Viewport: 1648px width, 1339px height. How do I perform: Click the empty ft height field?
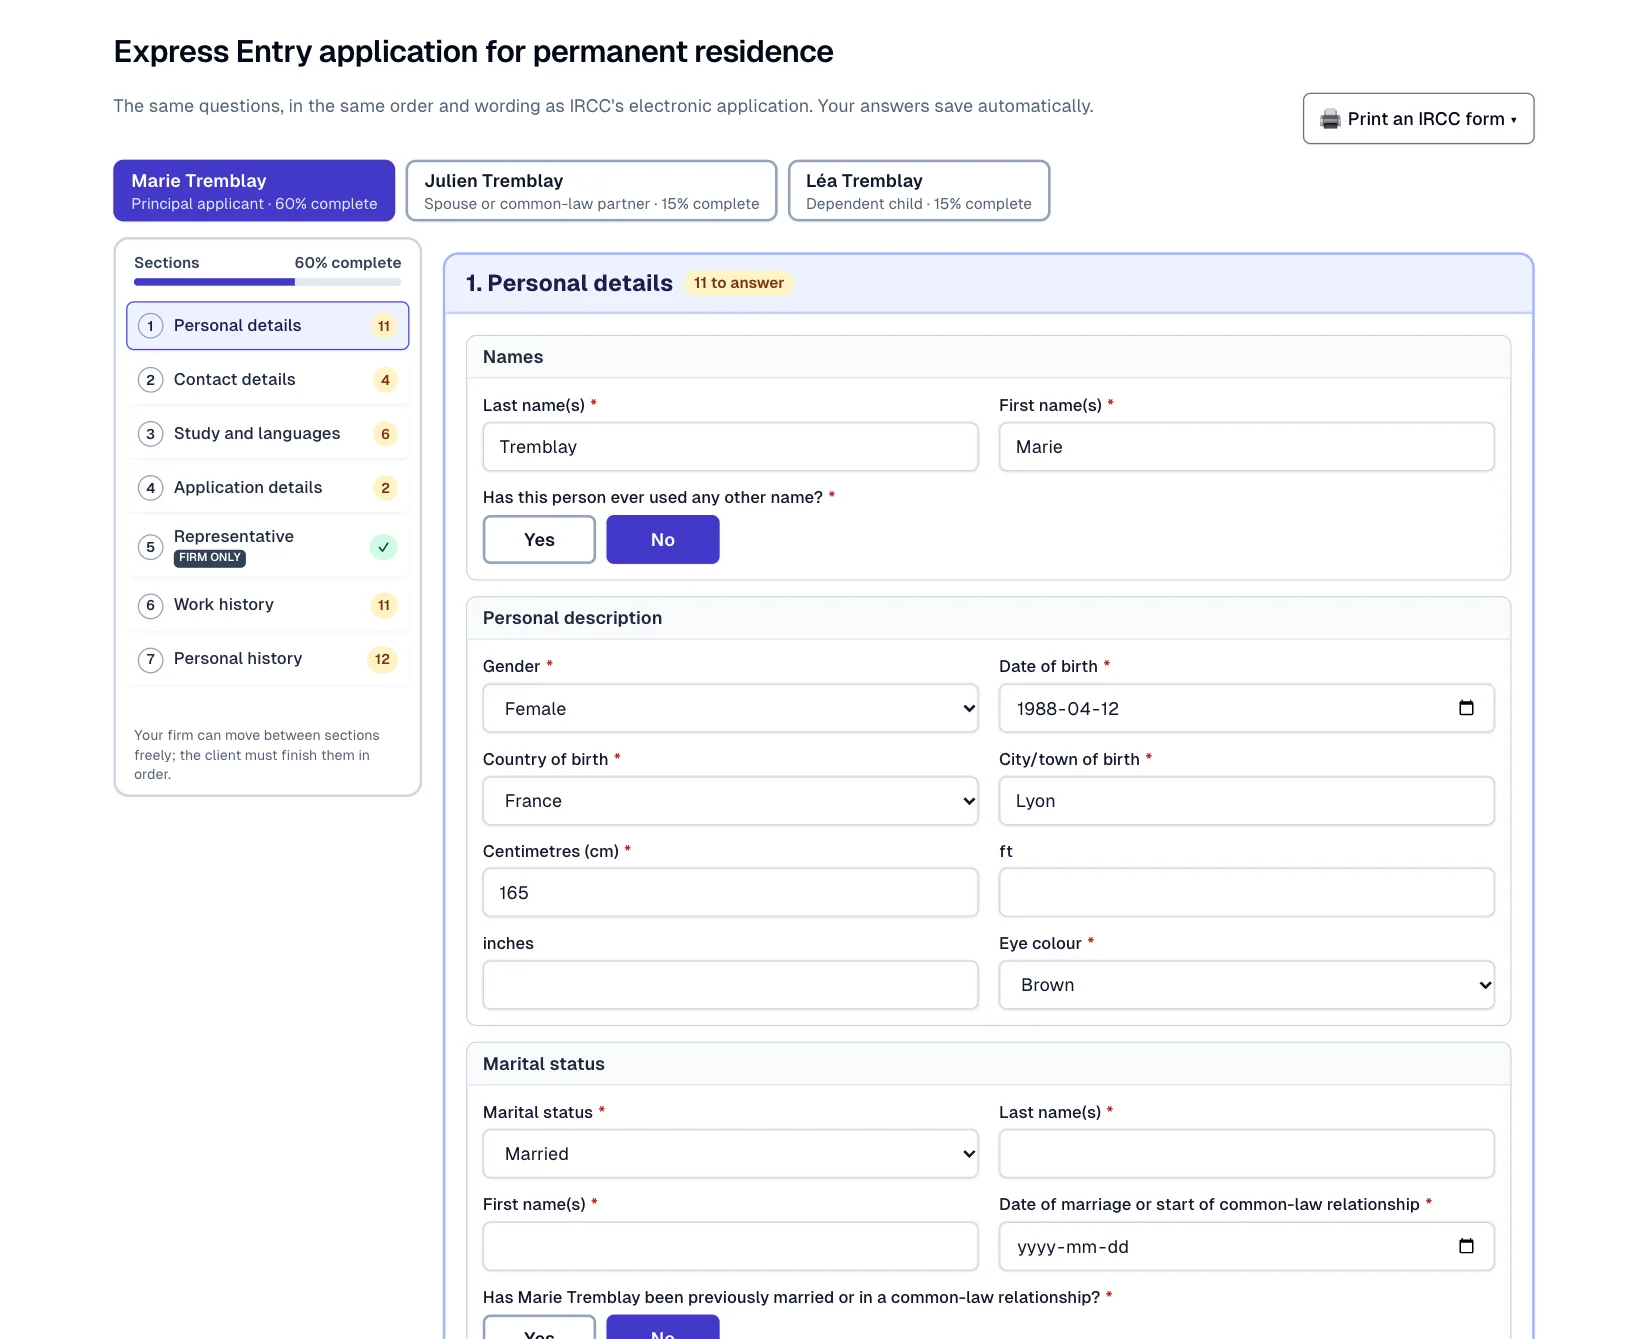tap(1247, 893)
